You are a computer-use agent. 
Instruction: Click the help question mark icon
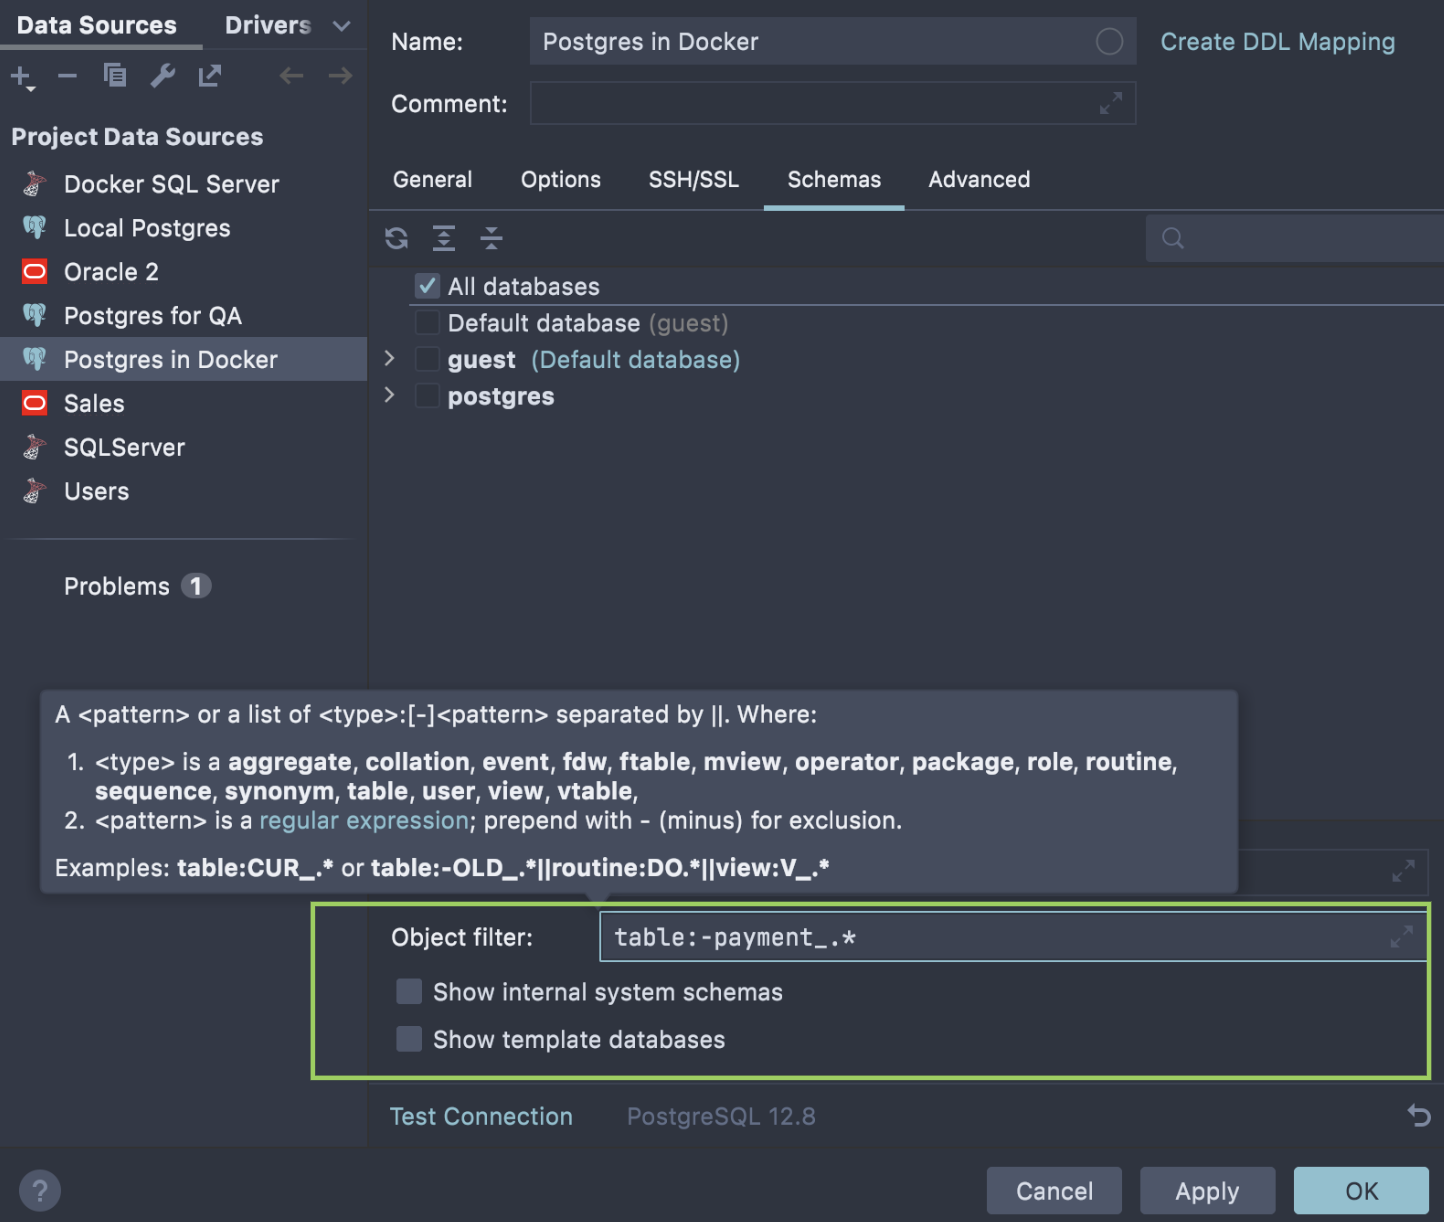coord(39,1190)
